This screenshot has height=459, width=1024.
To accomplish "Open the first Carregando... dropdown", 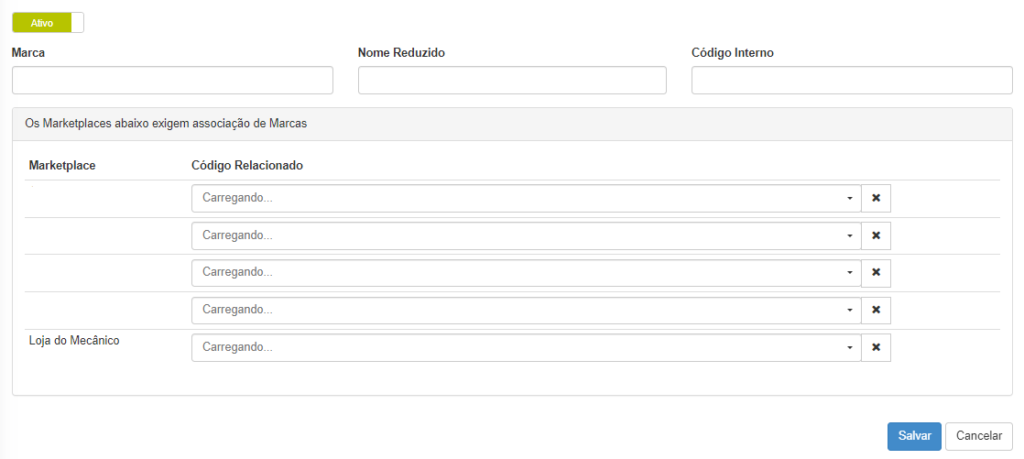I will tap(526, 198).
